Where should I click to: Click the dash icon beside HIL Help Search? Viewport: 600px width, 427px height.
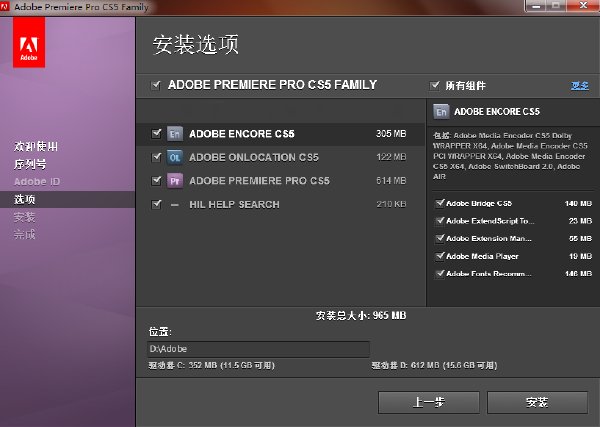click(175, 205)
